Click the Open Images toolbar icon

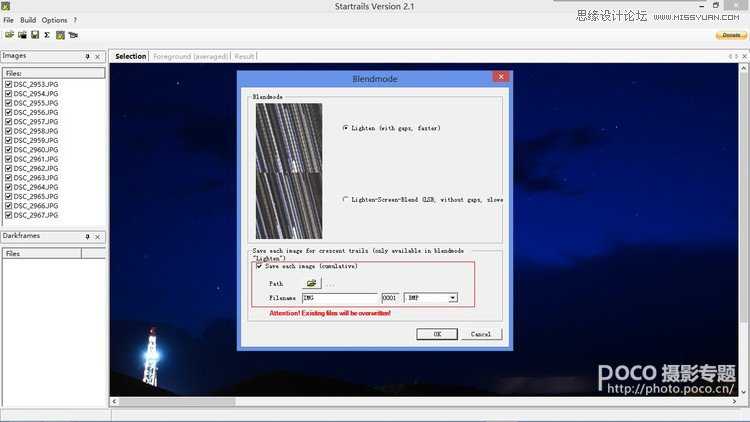9,34
